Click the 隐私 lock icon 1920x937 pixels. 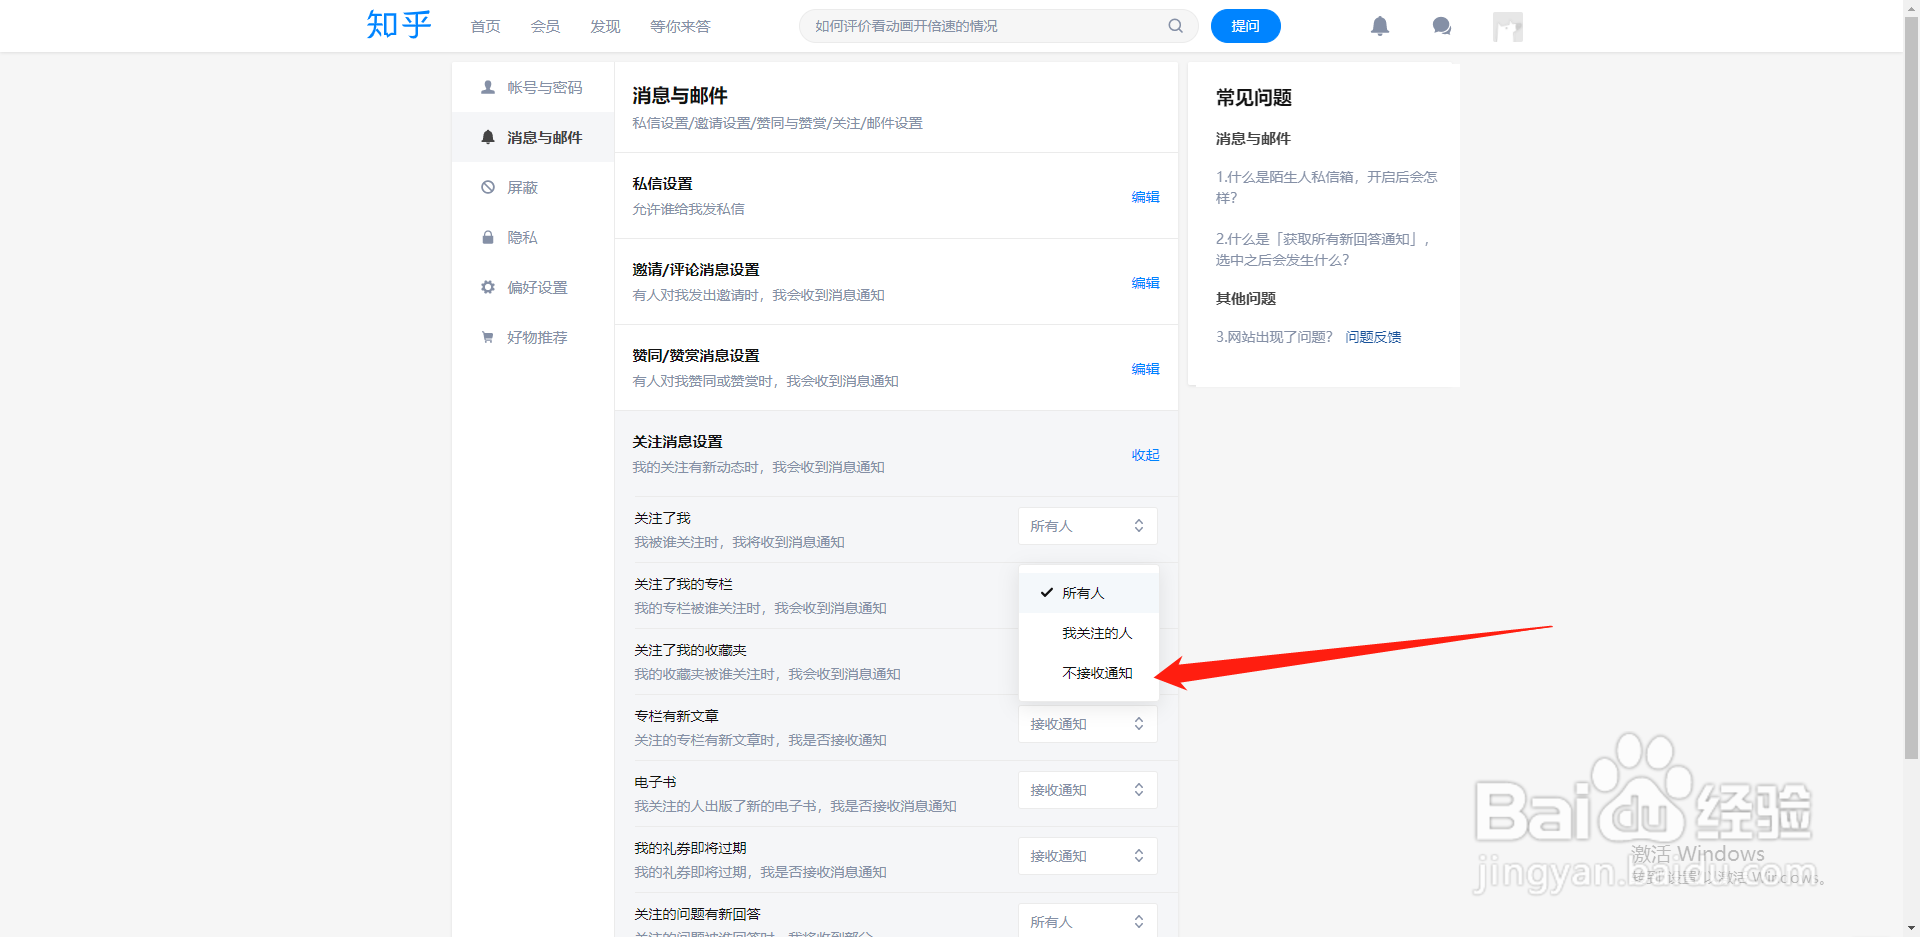click(488, 237)
